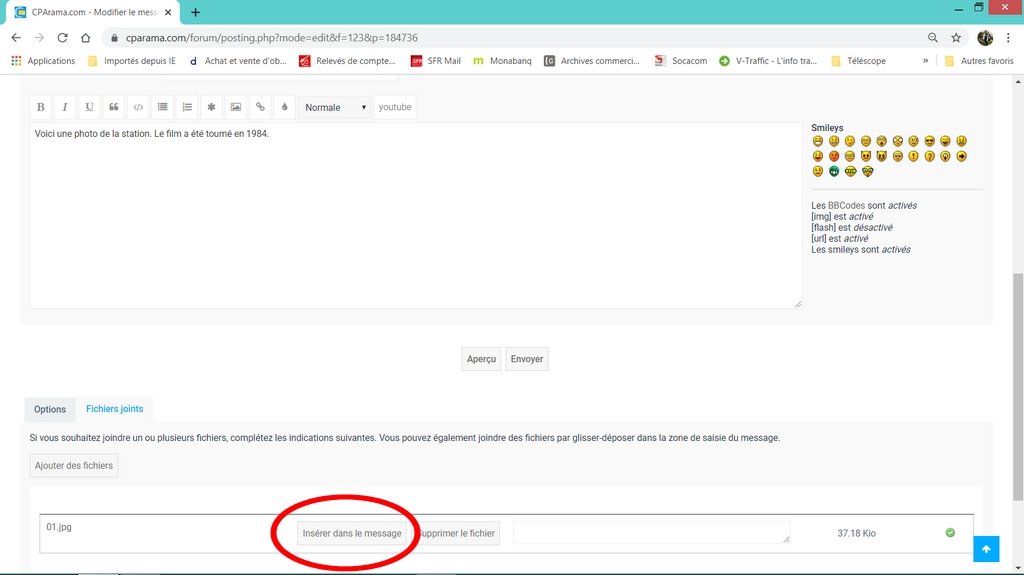1024x575 pixels.
Task: Open the Autres favoris folder
Action: (979, 61)
